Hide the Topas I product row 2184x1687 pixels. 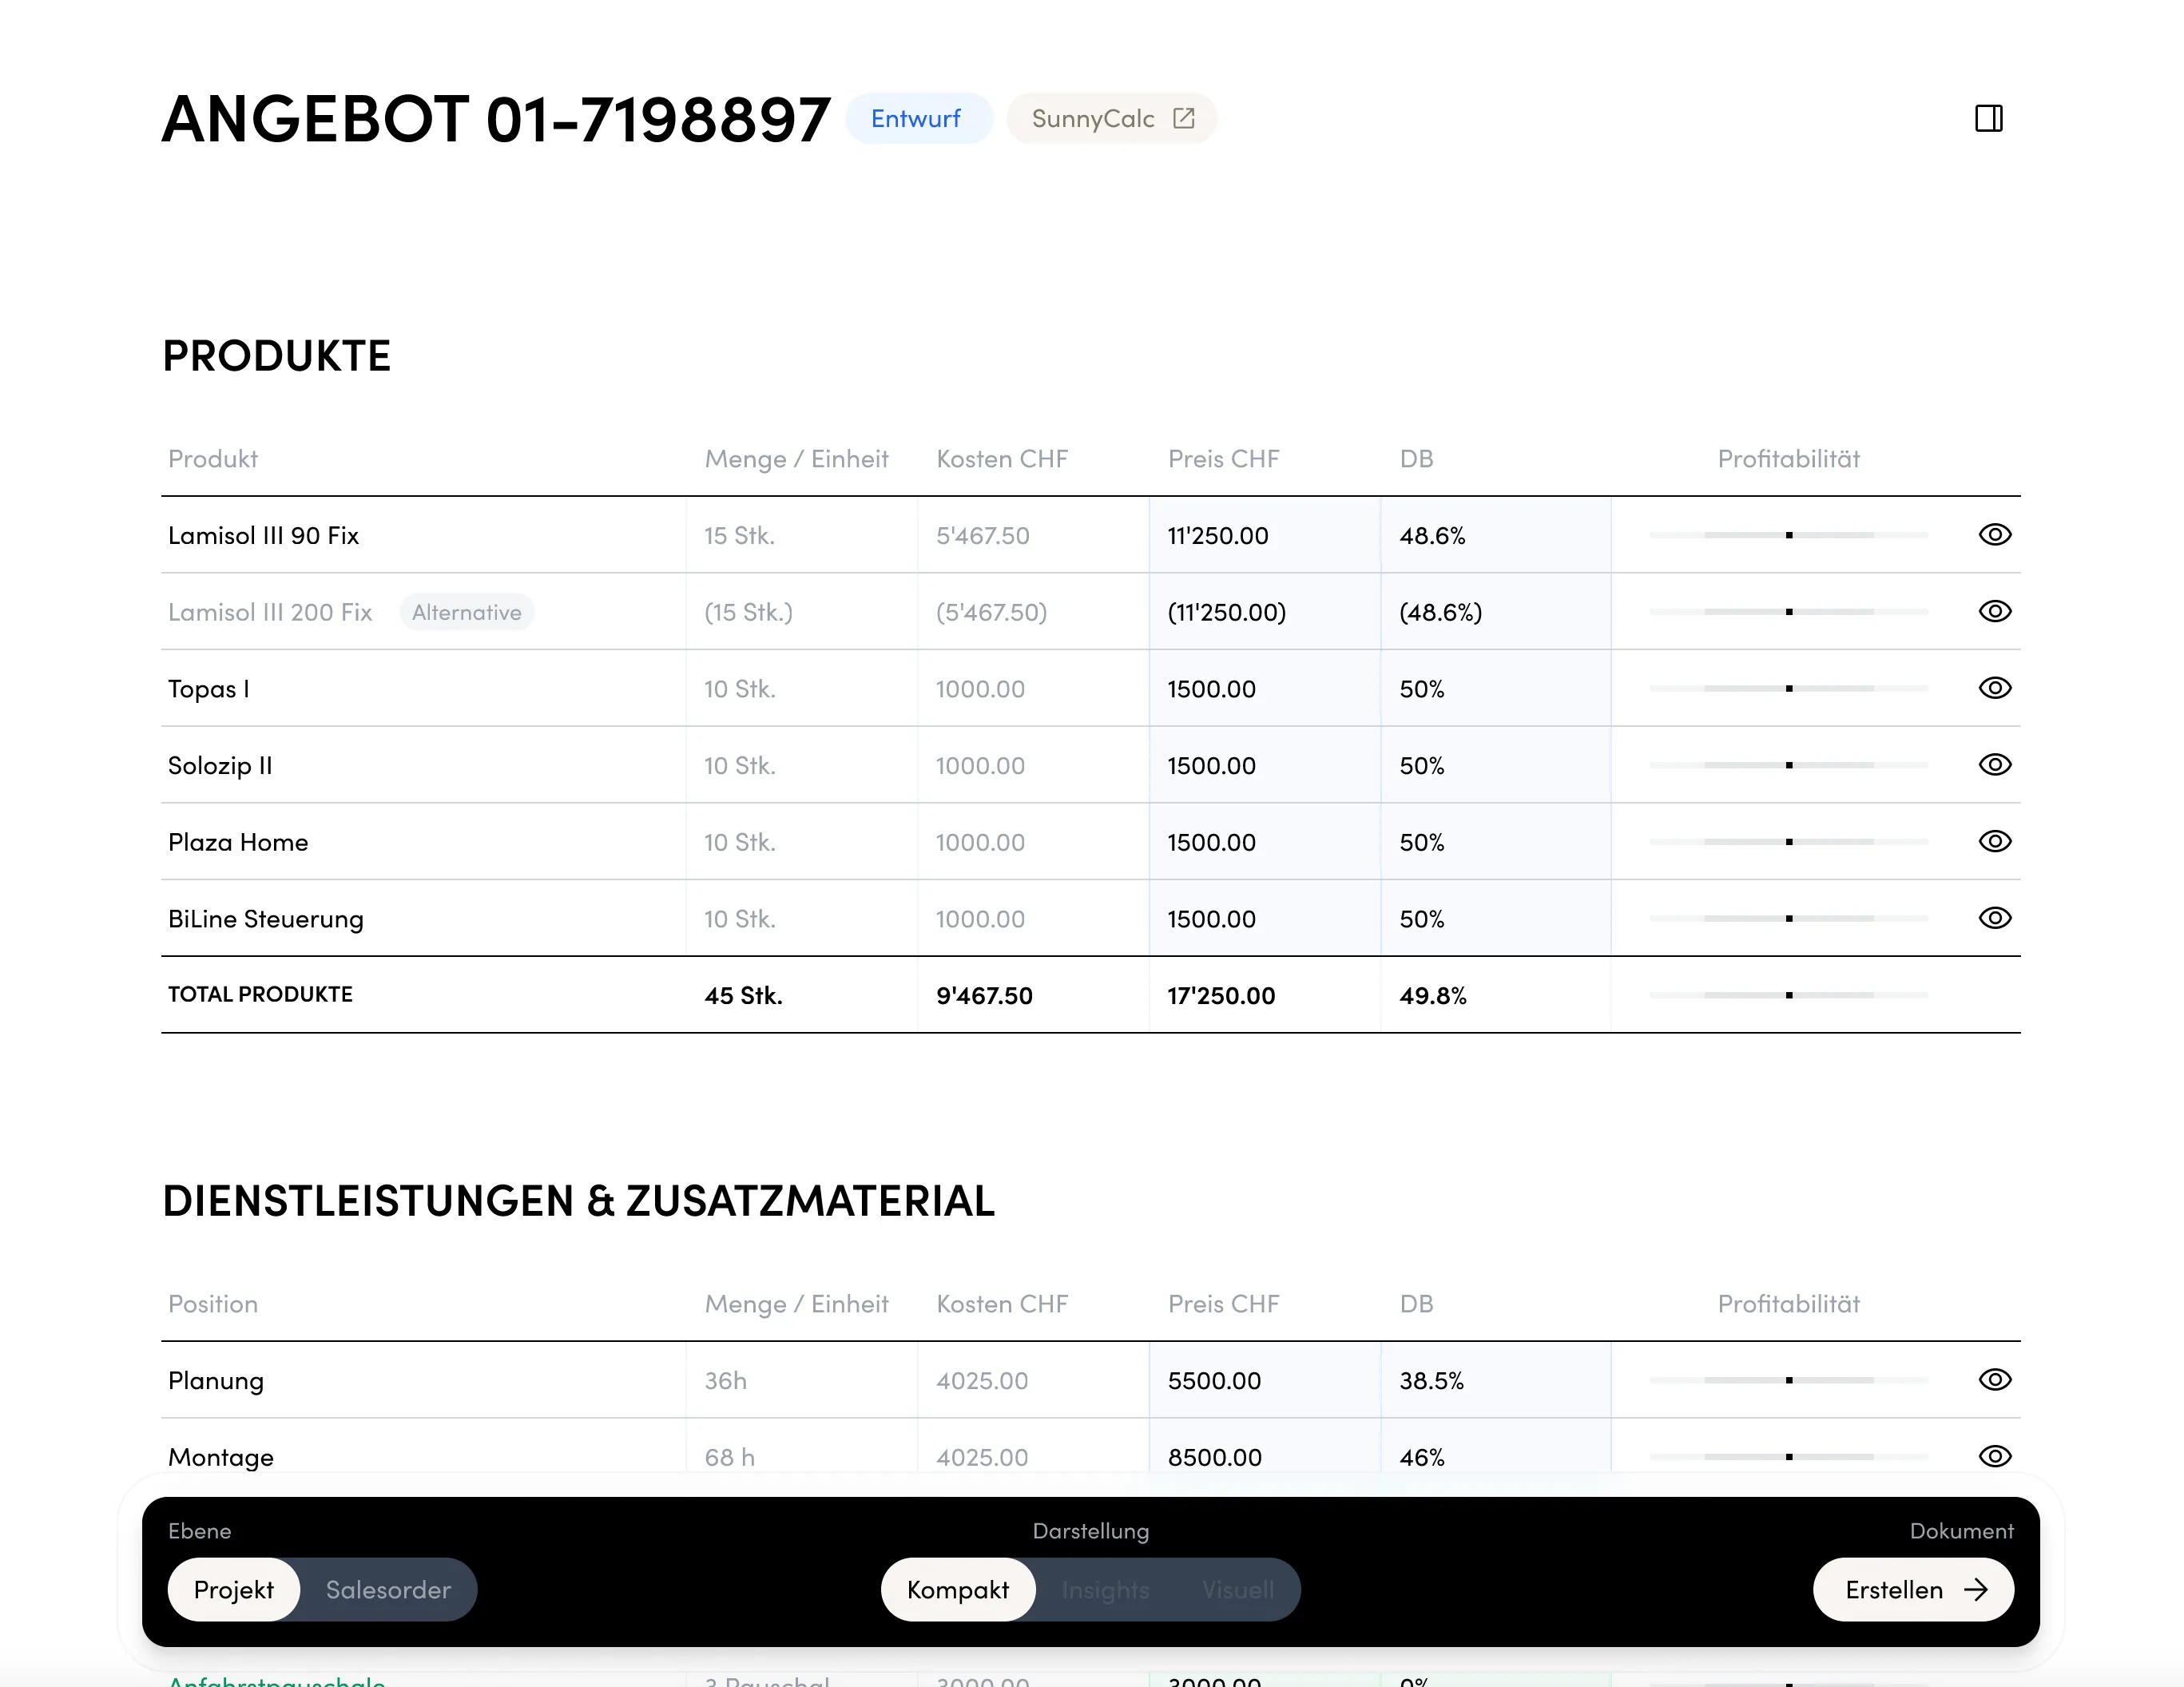tap(1994, 688)
